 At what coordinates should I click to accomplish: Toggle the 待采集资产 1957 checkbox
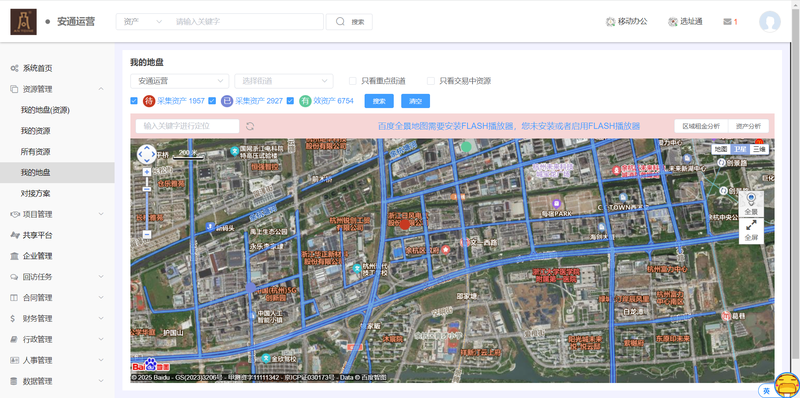coord(134,101)
